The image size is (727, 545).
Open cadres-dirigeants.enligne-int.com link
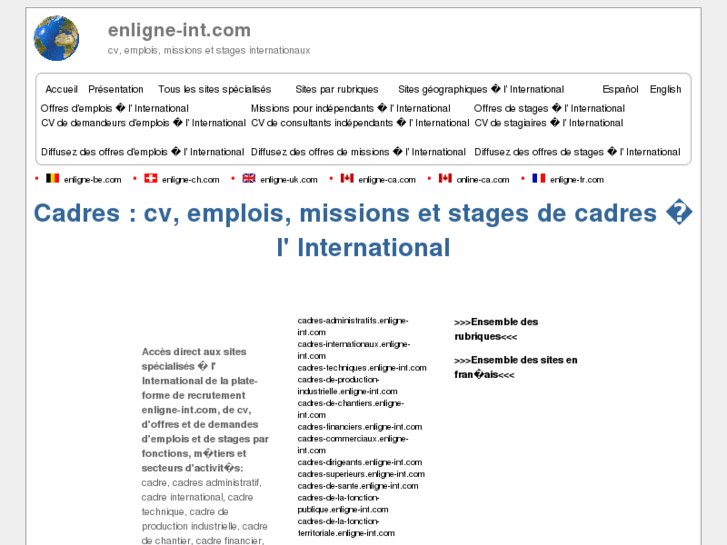point(360,462)
